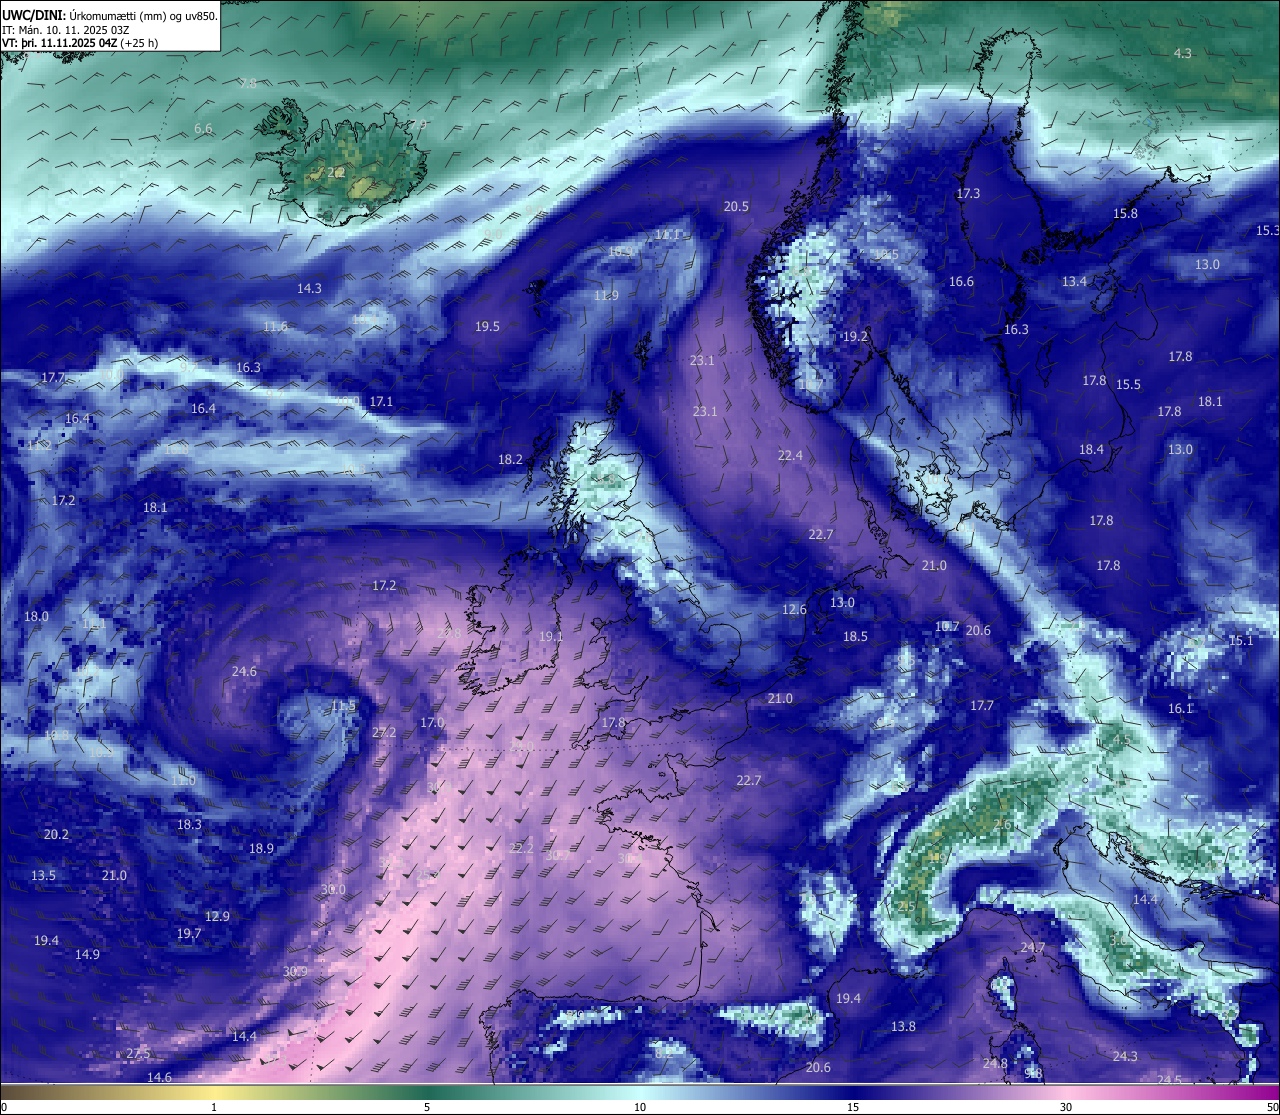Click the 20.5 value off Norway coast
This screenshot has height=1115, width=1280.
tap(736, 206)
